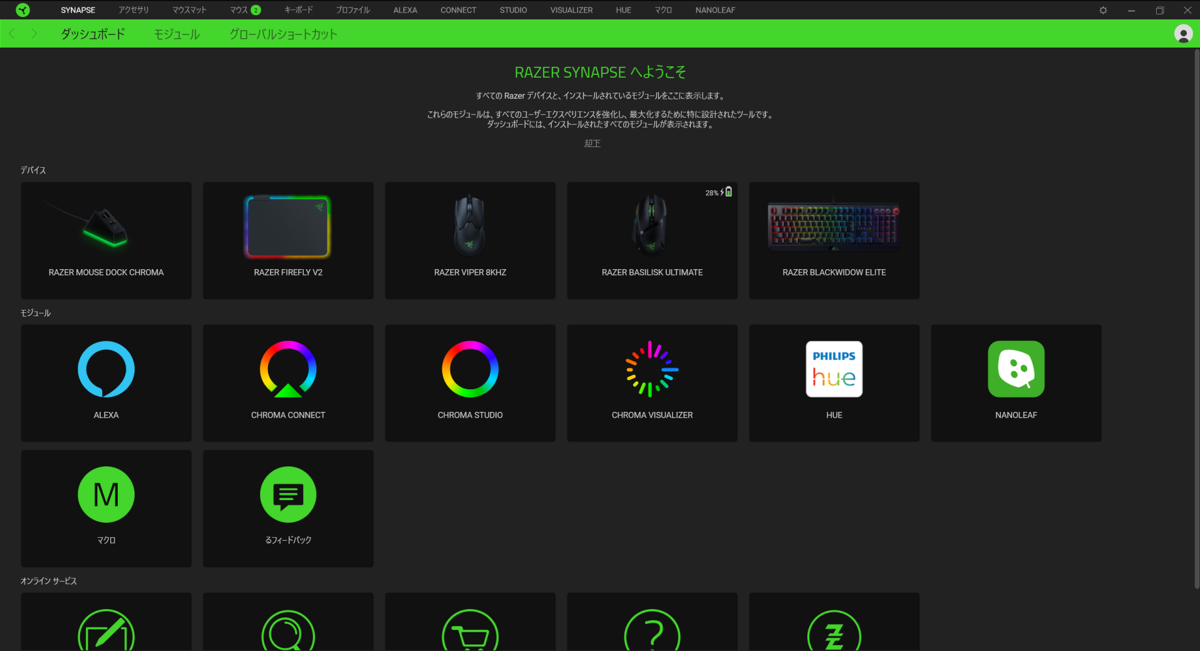Launch the Chroma Studio module
1200x651 pixels.
pyautogui.click(x=470, y=382)
